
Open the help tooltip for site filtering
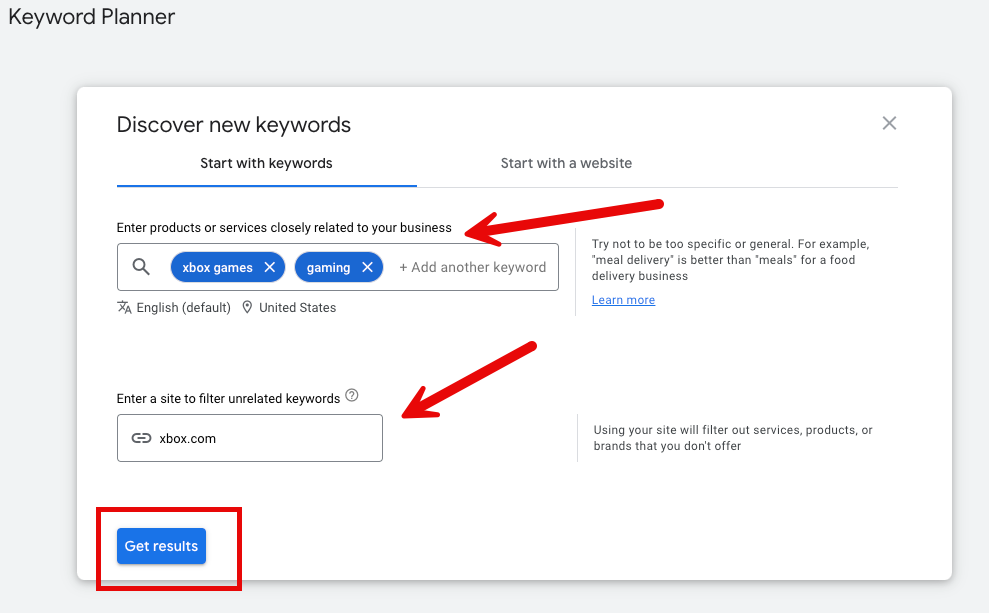click(x=352, y=395)
